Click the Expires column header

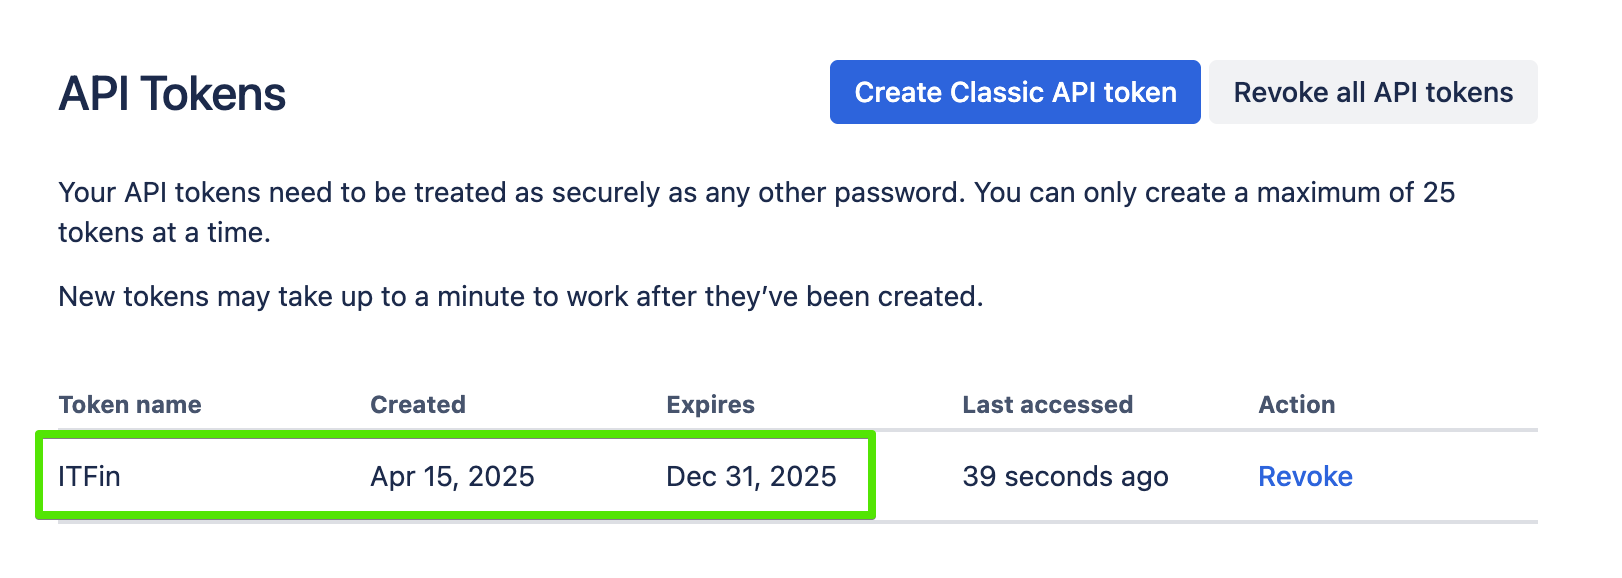click(710, 405)
